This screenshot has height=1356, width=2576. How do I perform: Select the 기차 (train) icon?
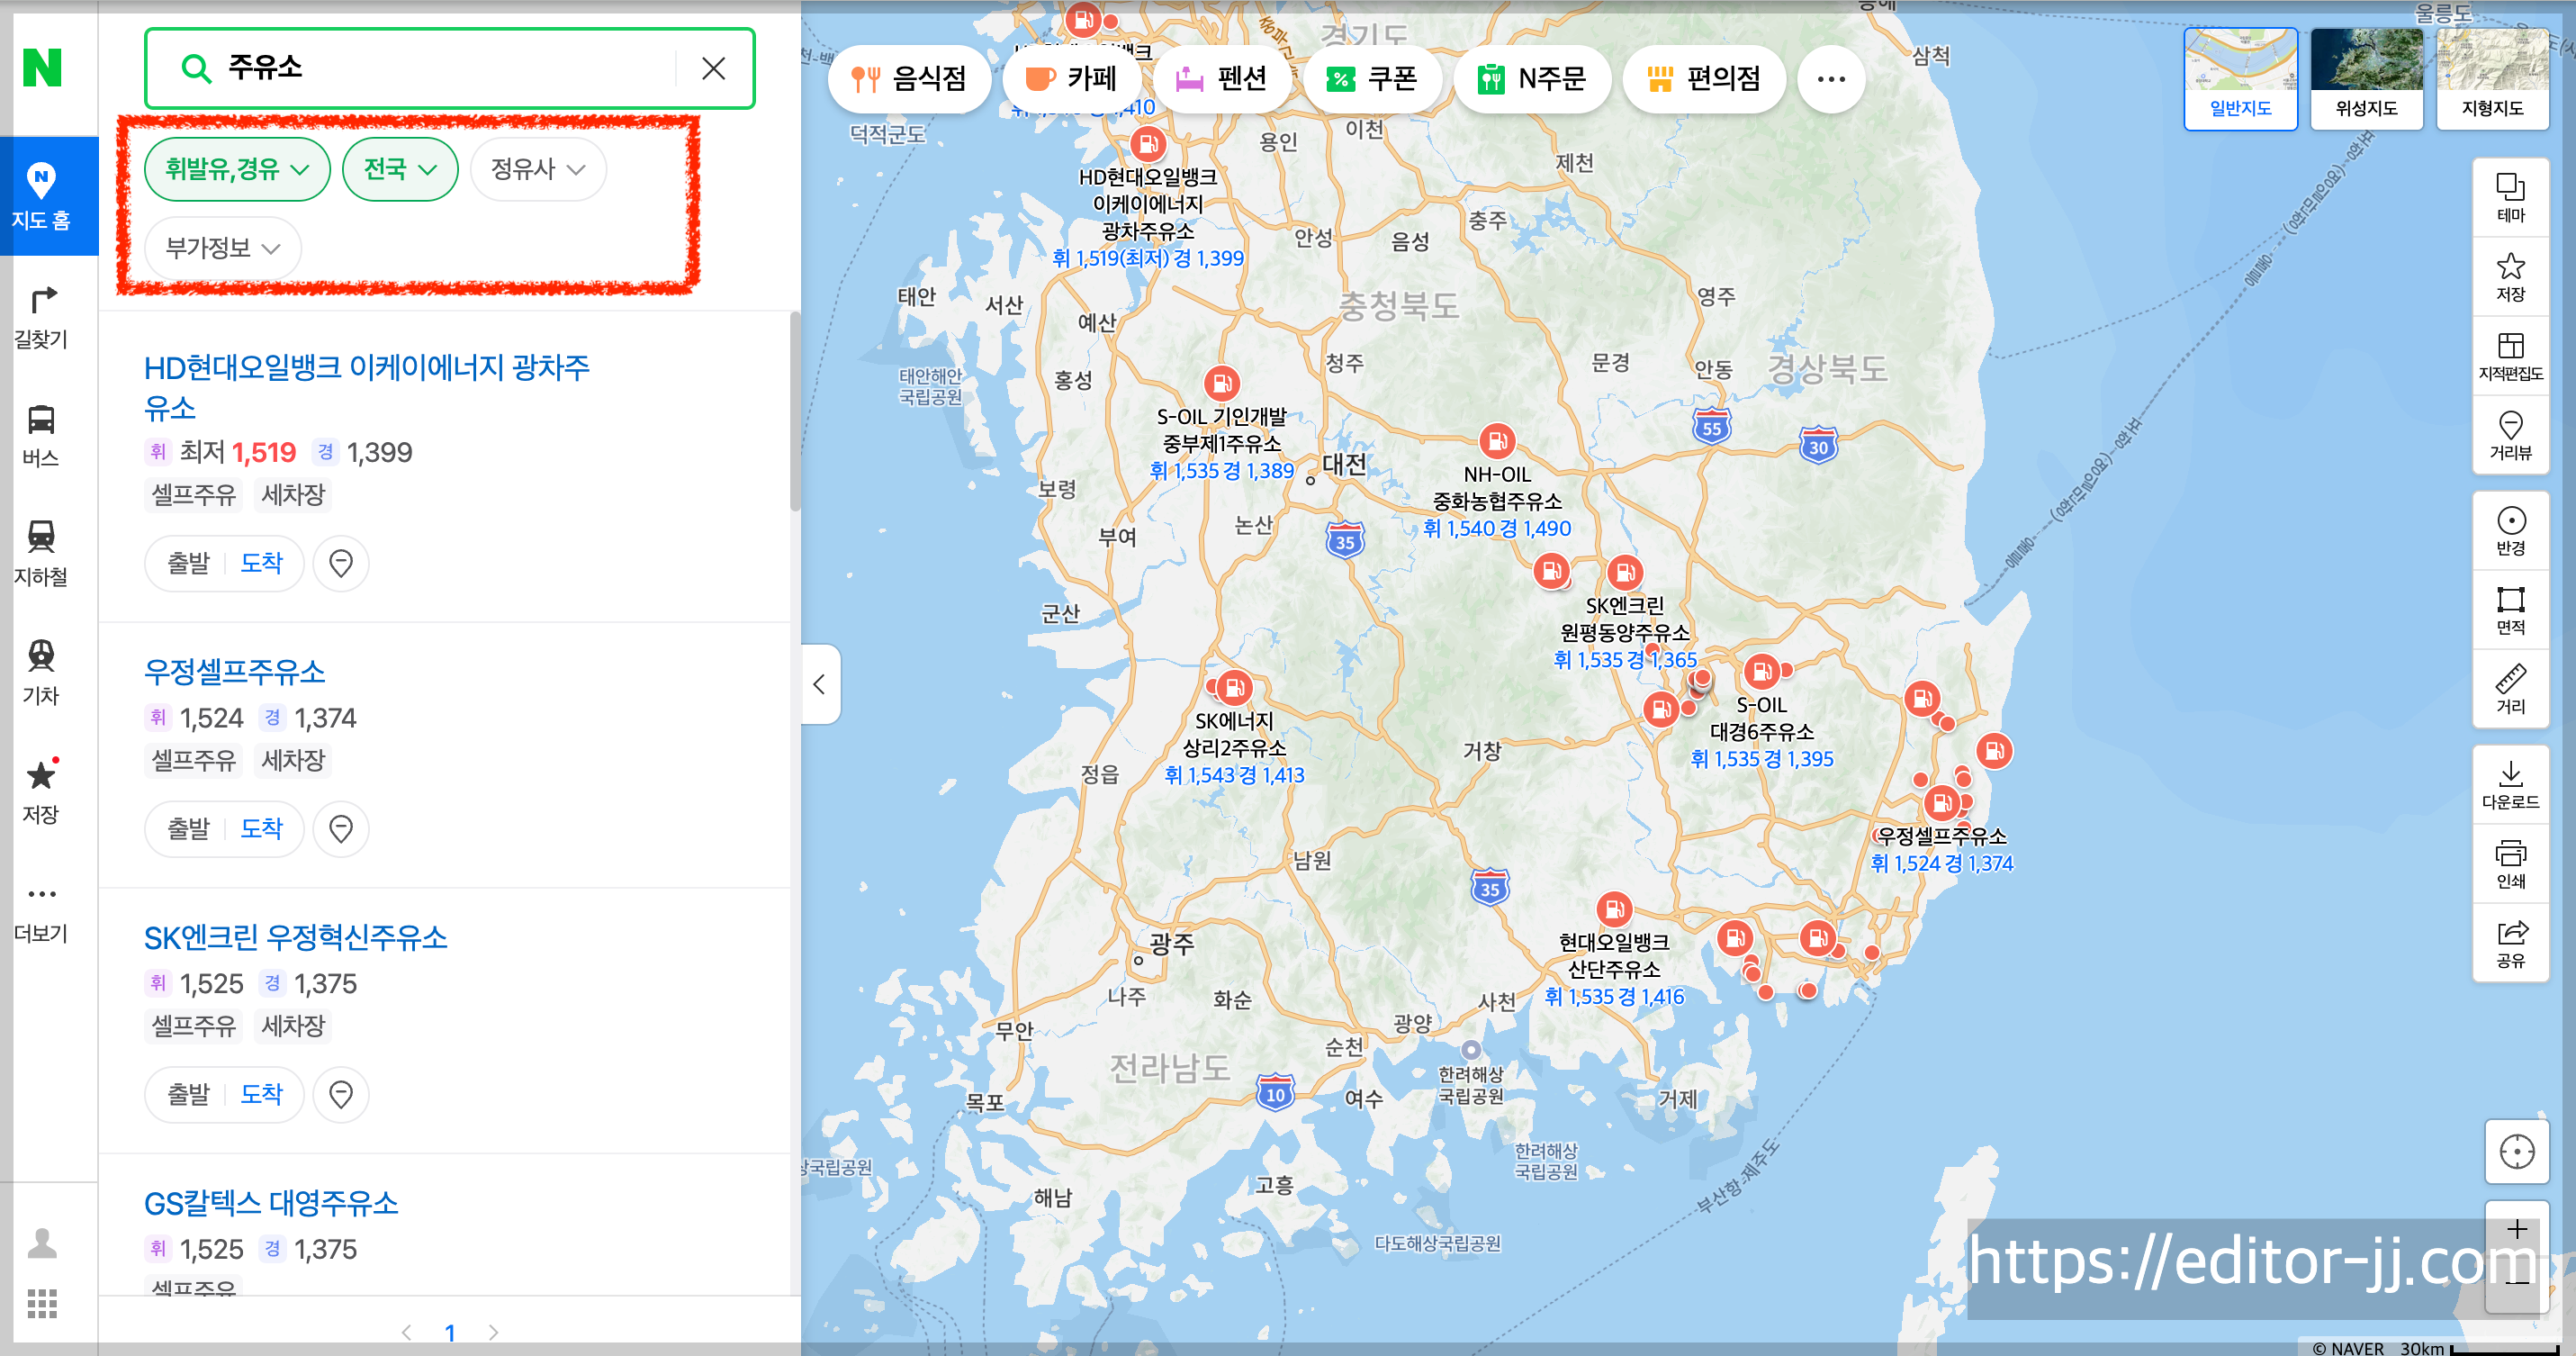click(40, 672)
